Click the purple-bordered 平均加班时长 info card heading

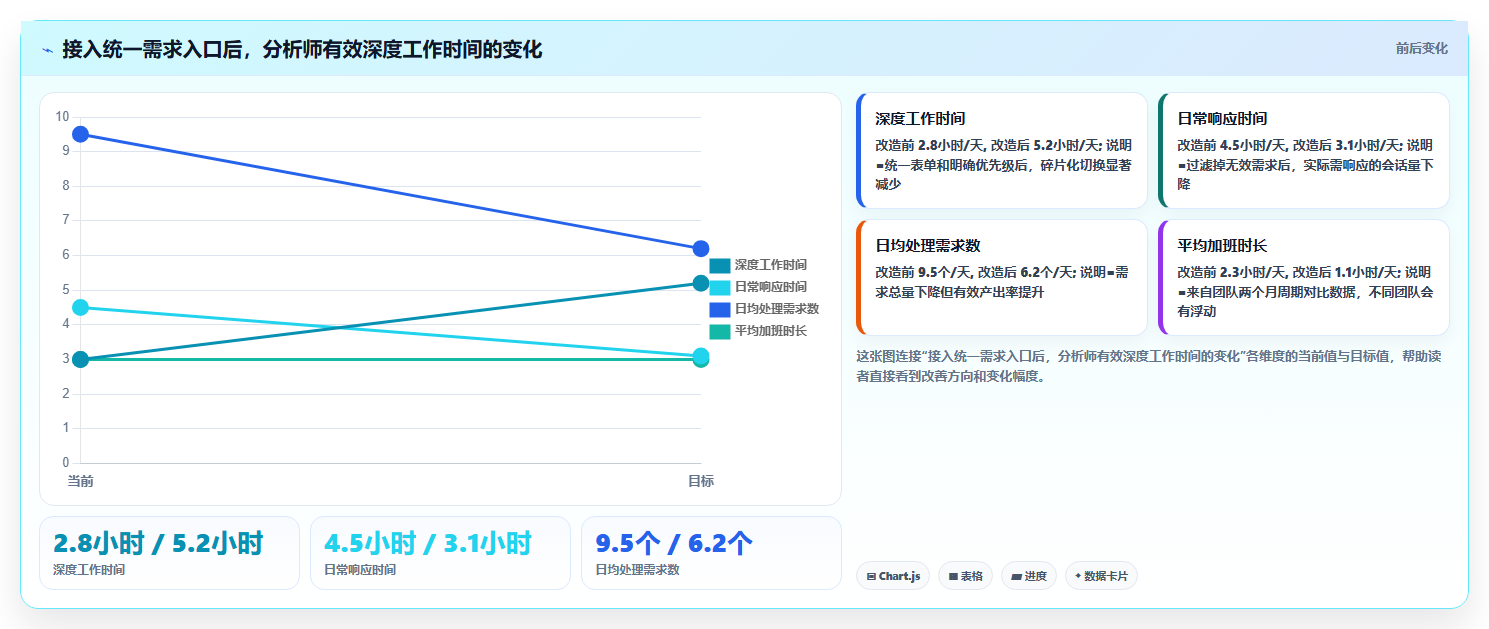(x=1222, y=245)
